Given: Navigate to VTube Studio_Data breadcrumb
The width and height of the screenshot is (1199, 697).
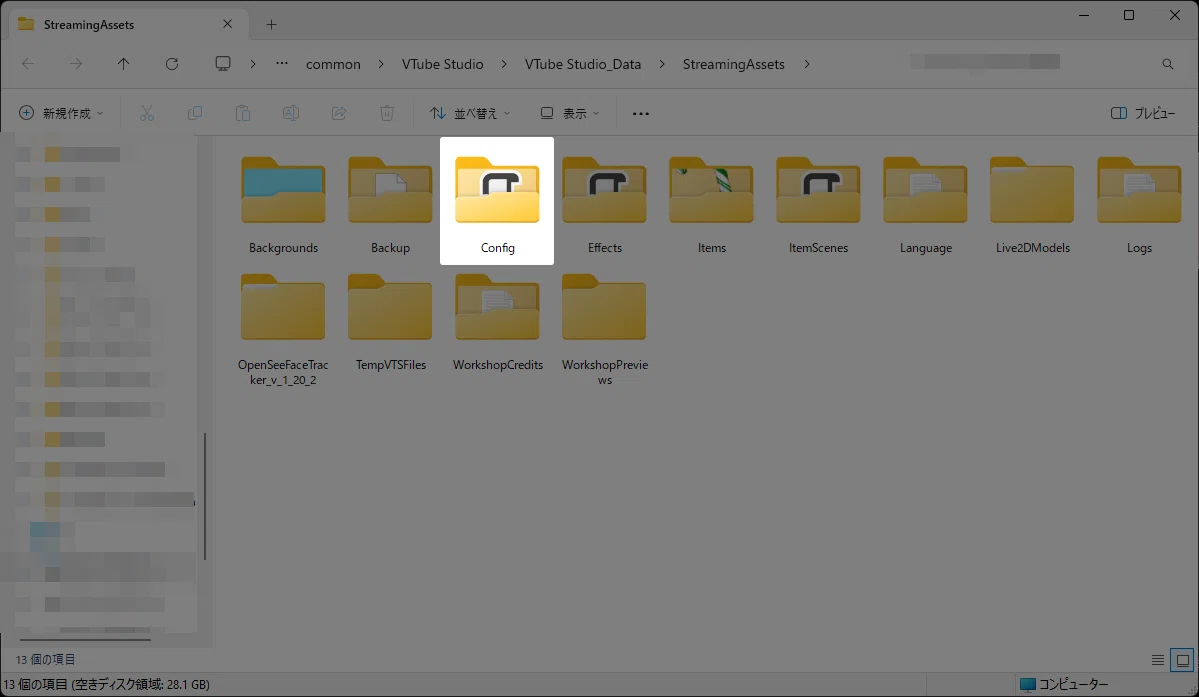Looking at the screenshot, I should click(583, 64).
